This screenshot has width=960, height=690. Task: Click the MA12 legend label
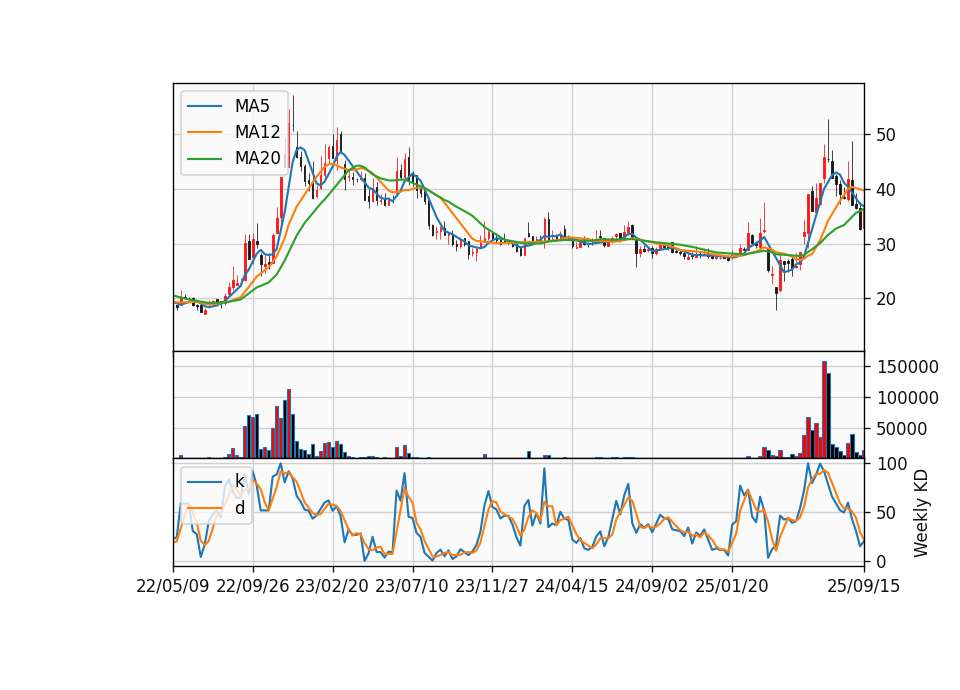pyautogui.click(x=257, y=132)
